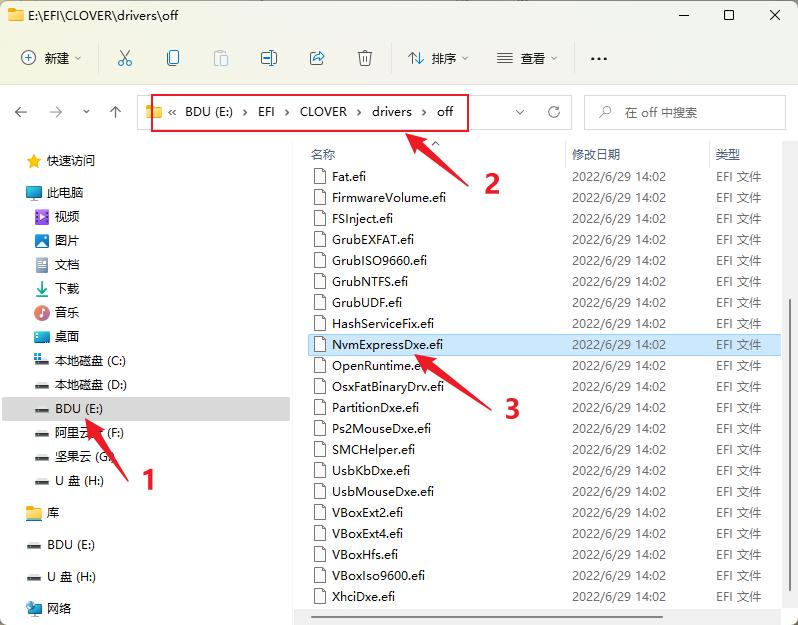The height and width of the screenshot is (625, 798).
Task: Click CLOVER in the breadcrumb path
Action: click(323, 112)
